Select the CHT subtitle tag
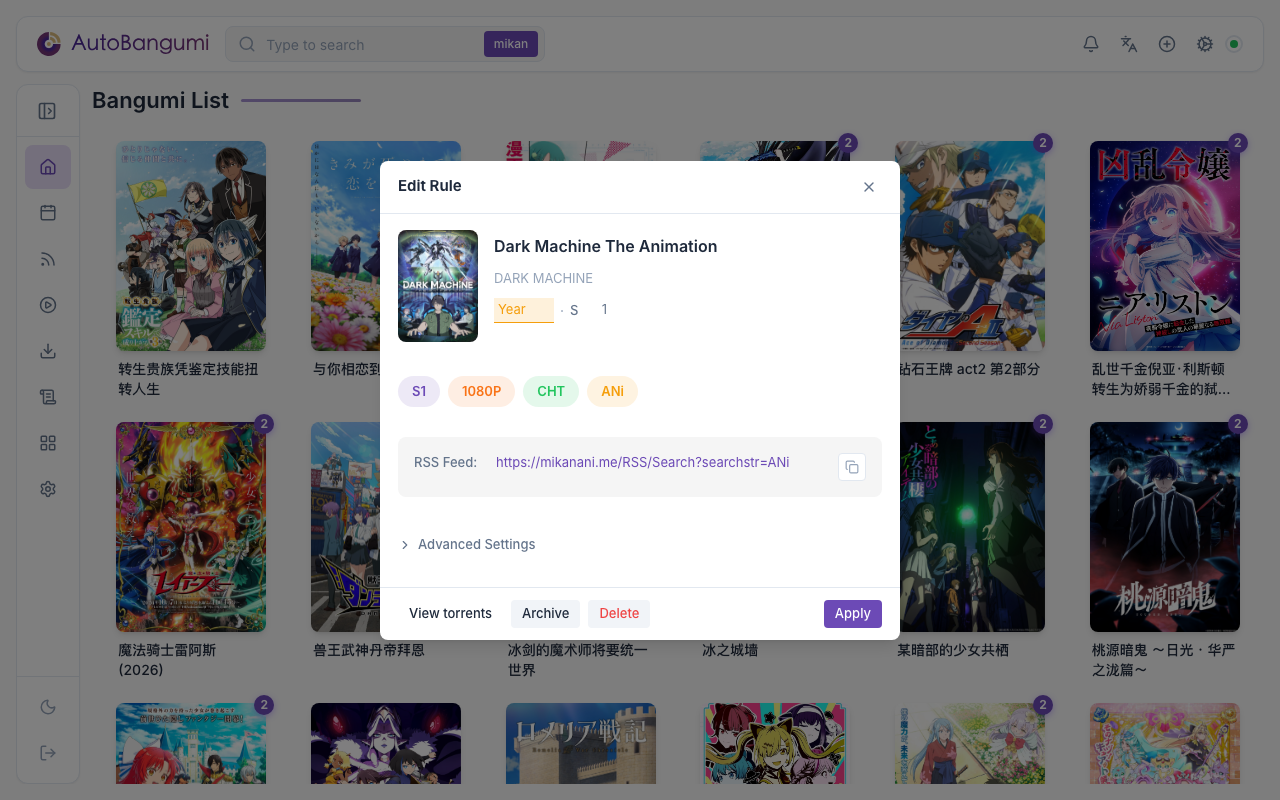The width and height of the screenshot is (1280, 800). tap(551, 391)
